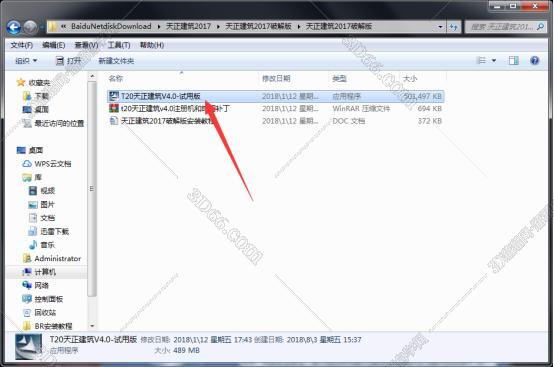Click the search magnifier icon
The image size is (554, 367).
pos(540,26)
